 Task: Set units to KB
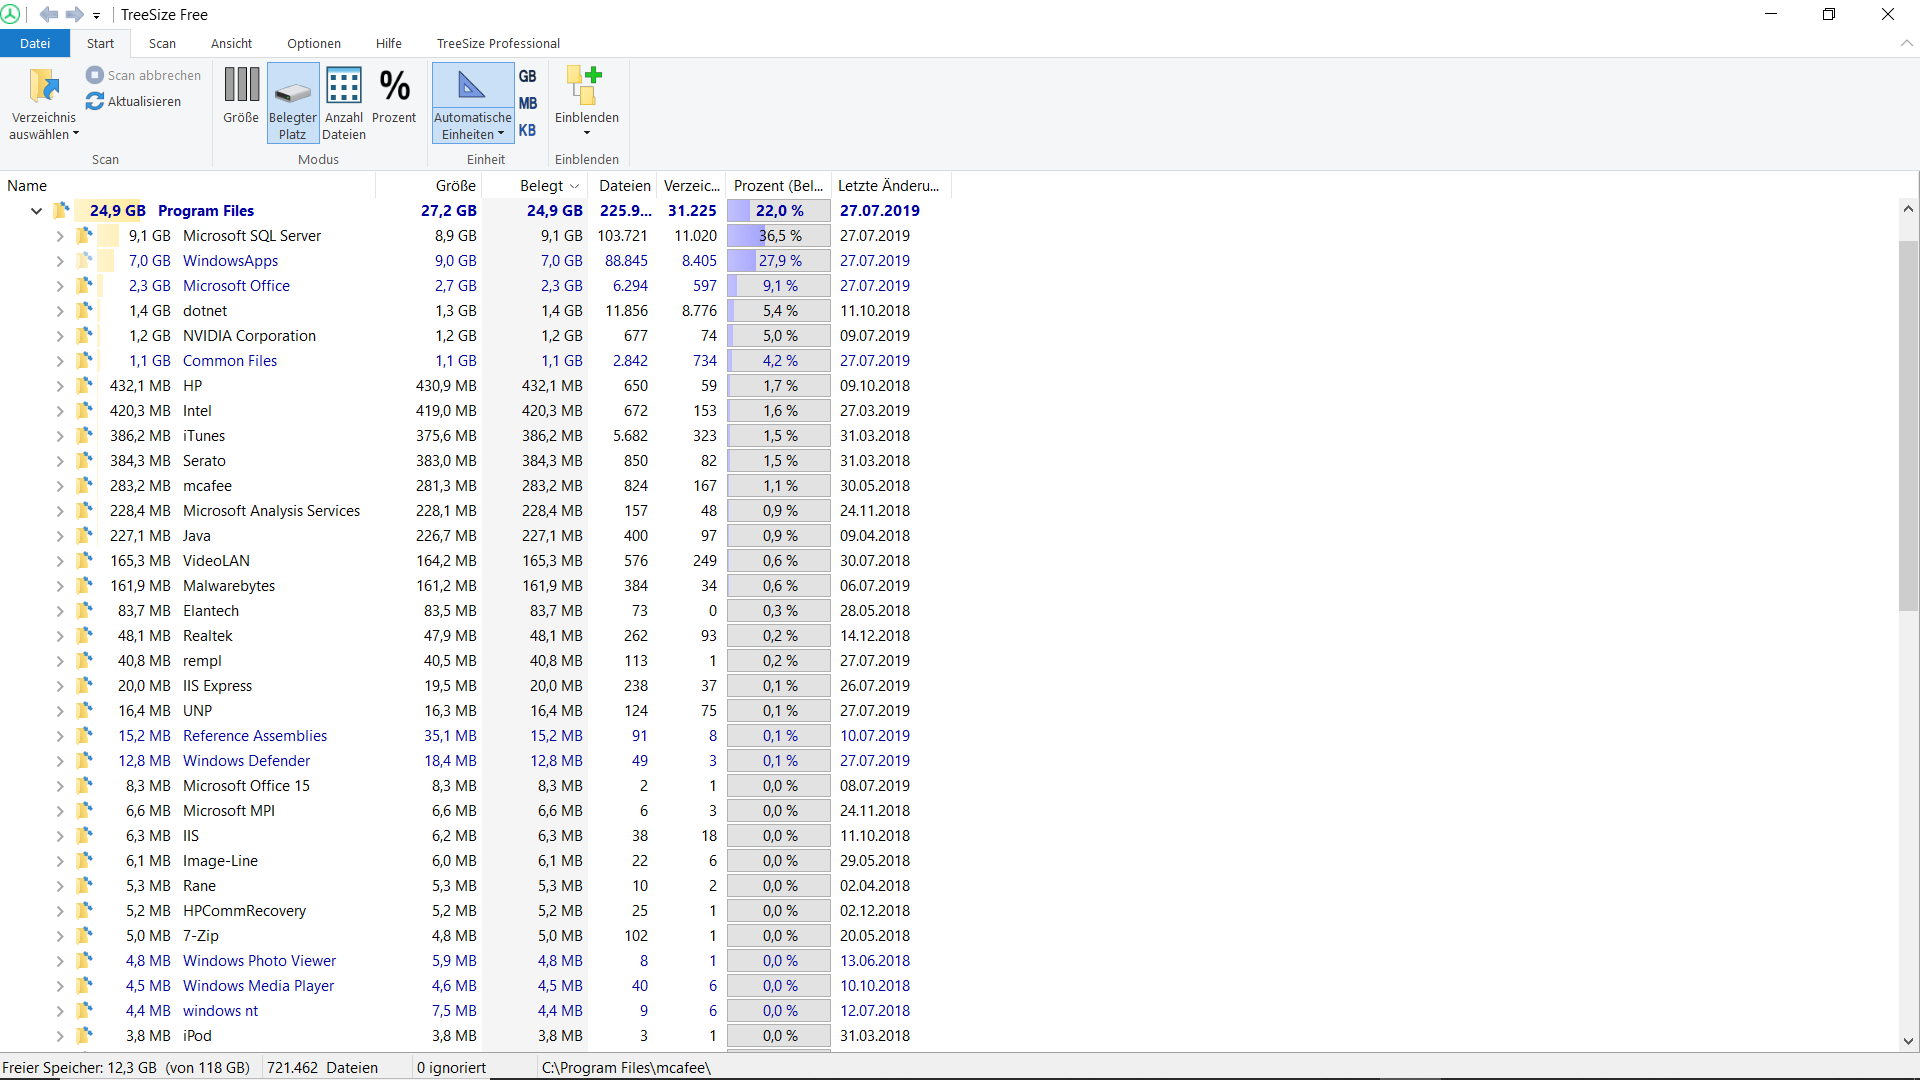coord(528,130)
